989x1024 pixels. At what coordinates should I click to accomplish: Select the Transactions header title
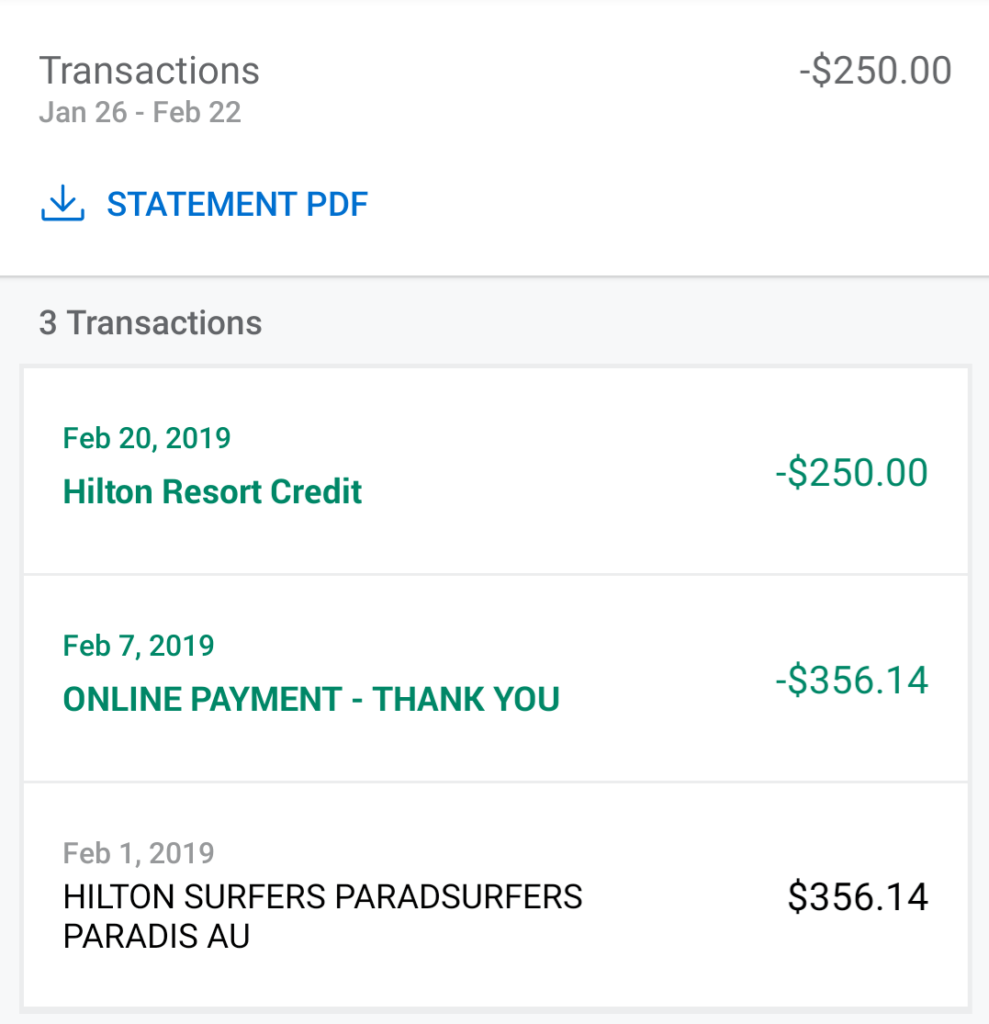(150, 71)
